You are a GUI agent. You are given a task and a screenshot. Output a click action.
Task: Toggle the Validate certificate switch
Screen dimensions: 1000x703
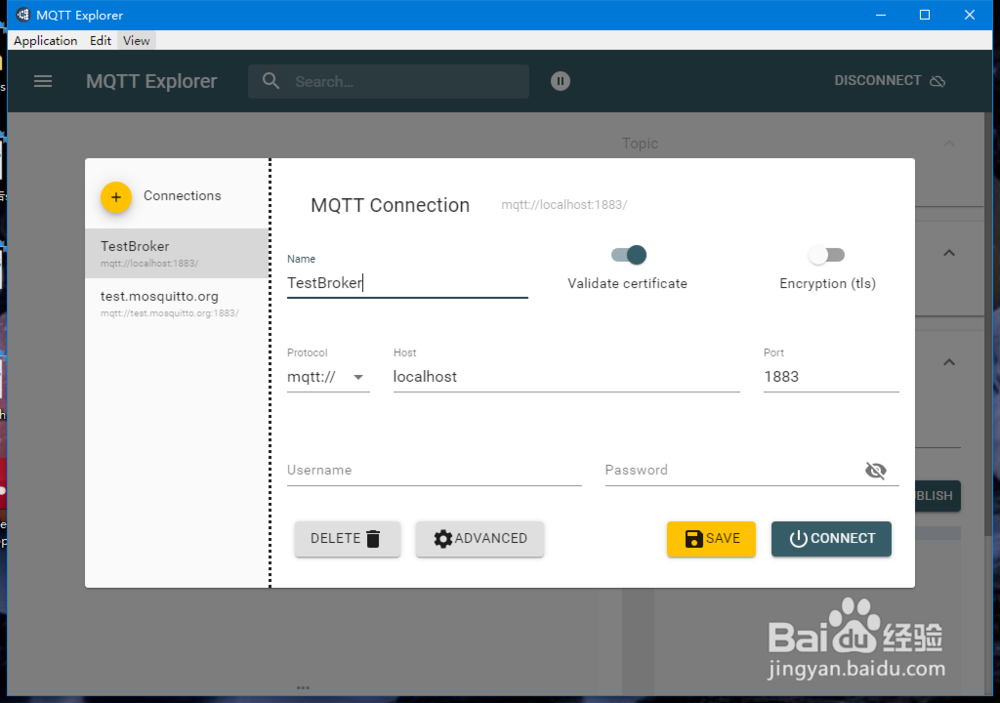(x=628, y=255)
